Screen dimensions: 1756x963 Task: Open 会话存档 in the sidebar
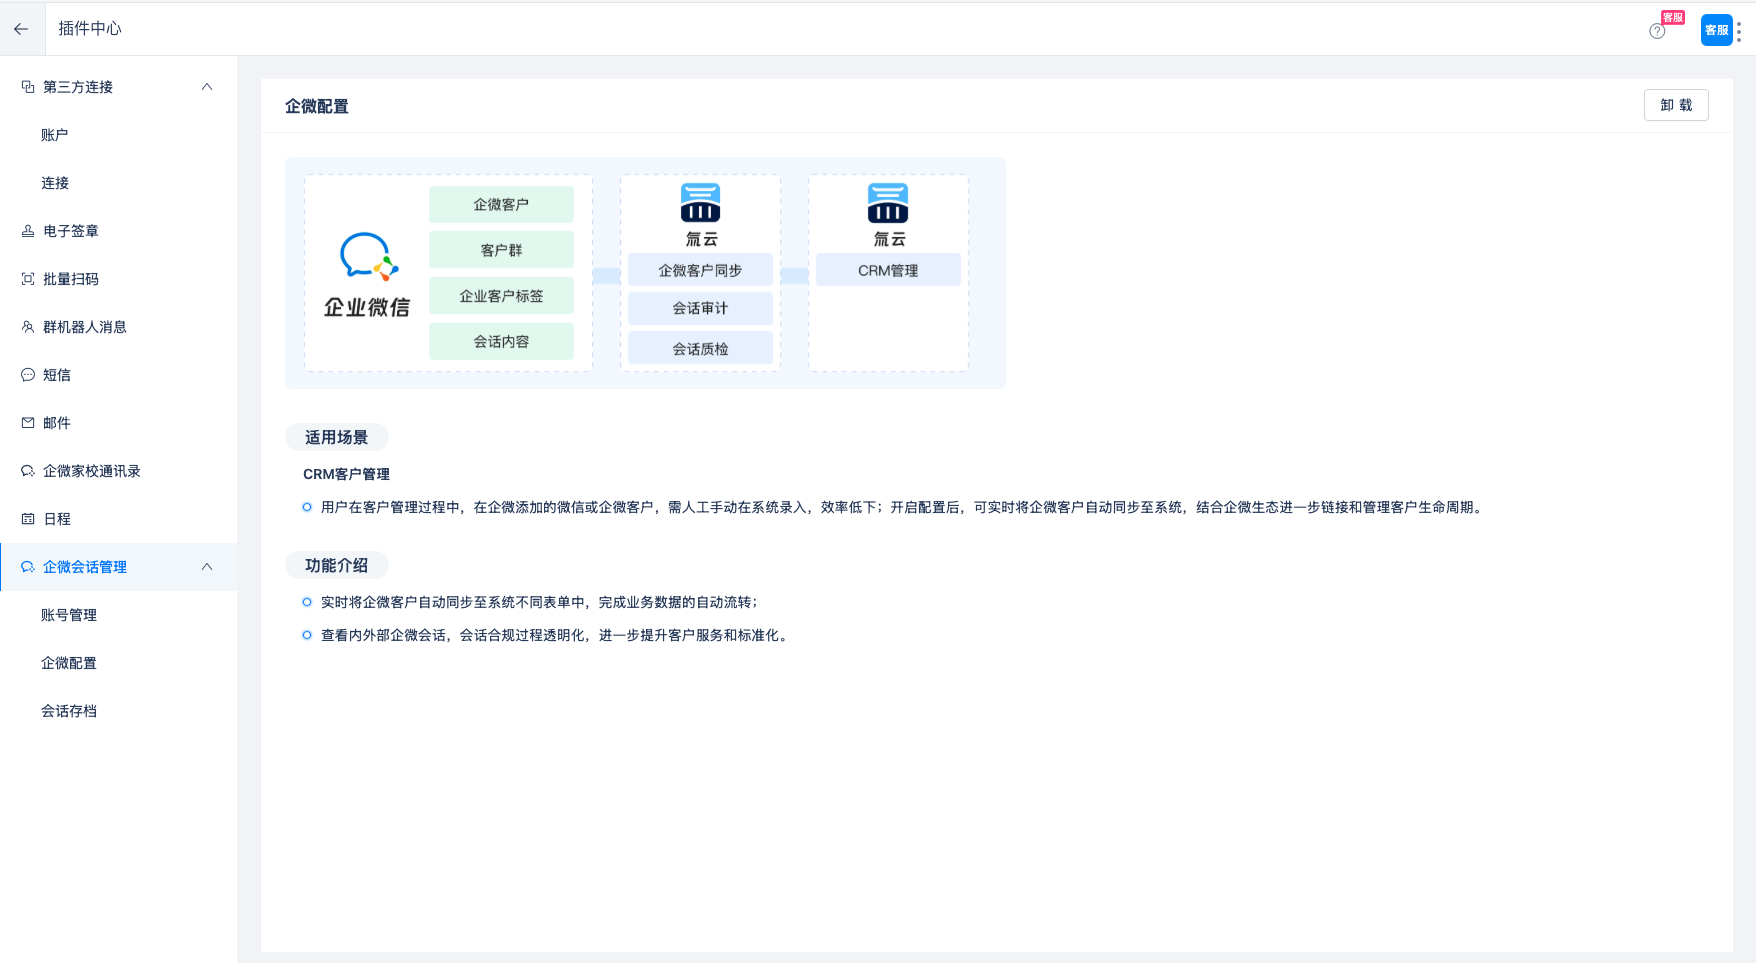point(69,711)
